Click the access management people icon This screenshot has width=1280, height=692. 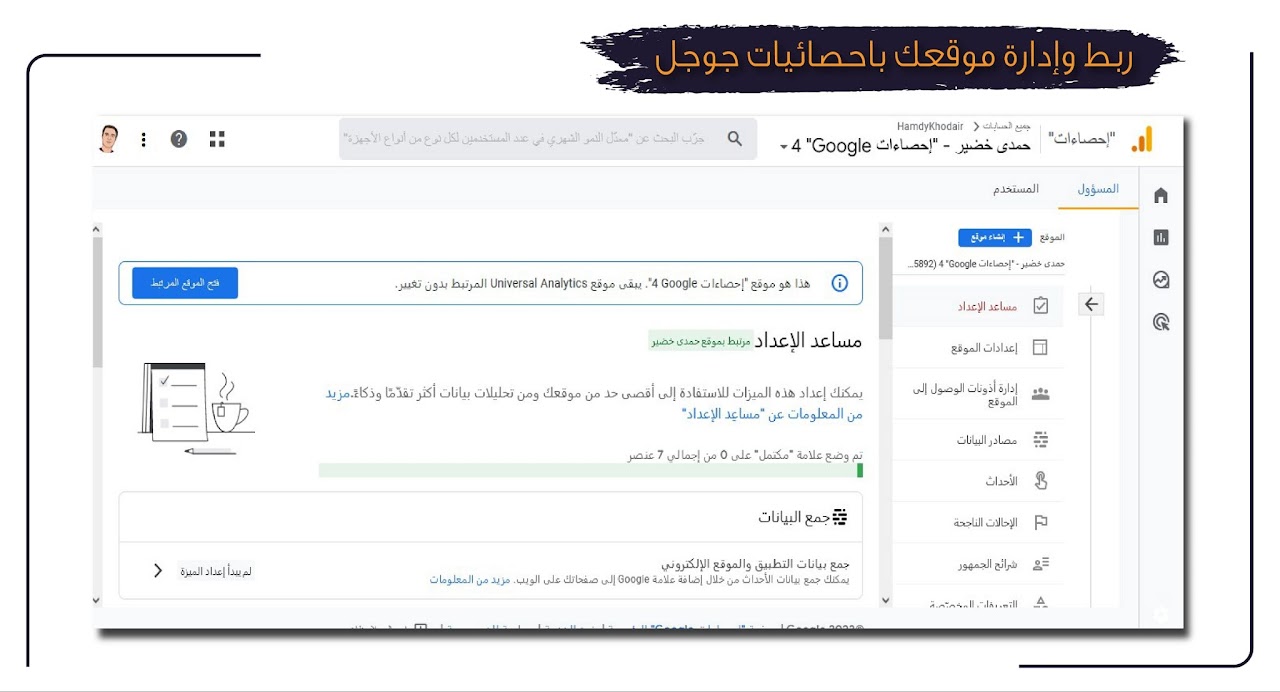(x=1040, y=394)
